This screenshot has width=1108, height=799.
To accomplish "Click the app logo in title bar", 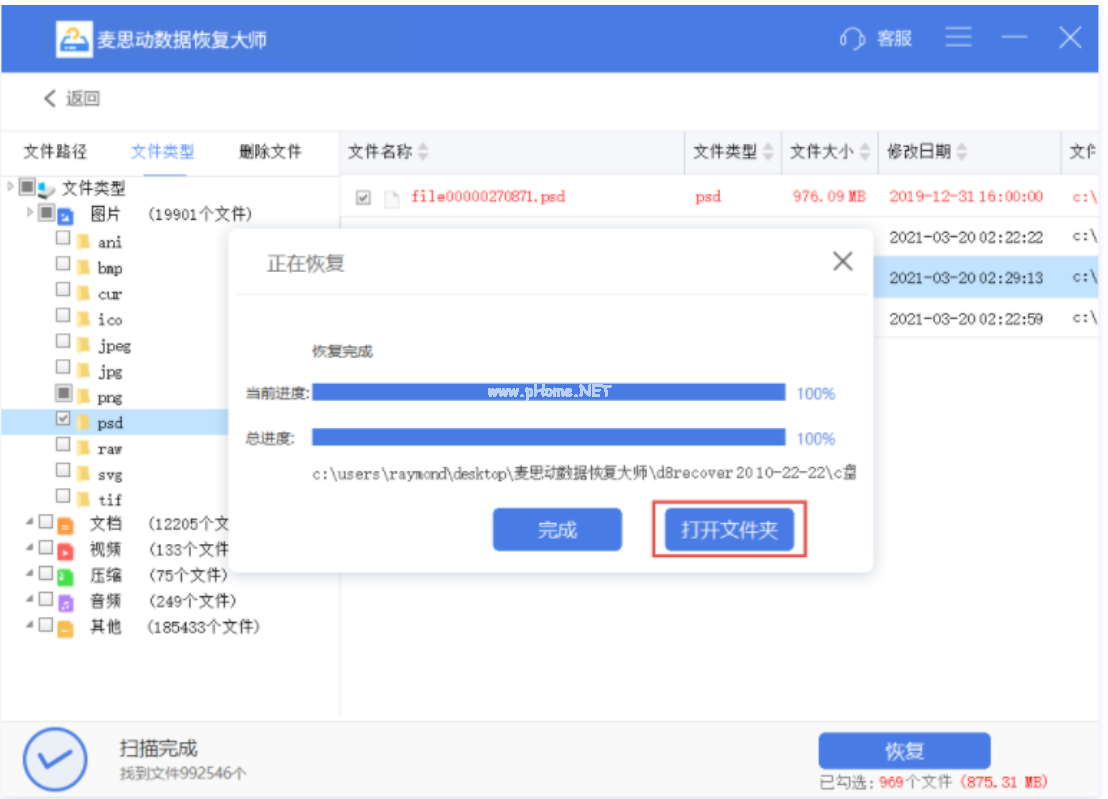I will pos(73,40).
